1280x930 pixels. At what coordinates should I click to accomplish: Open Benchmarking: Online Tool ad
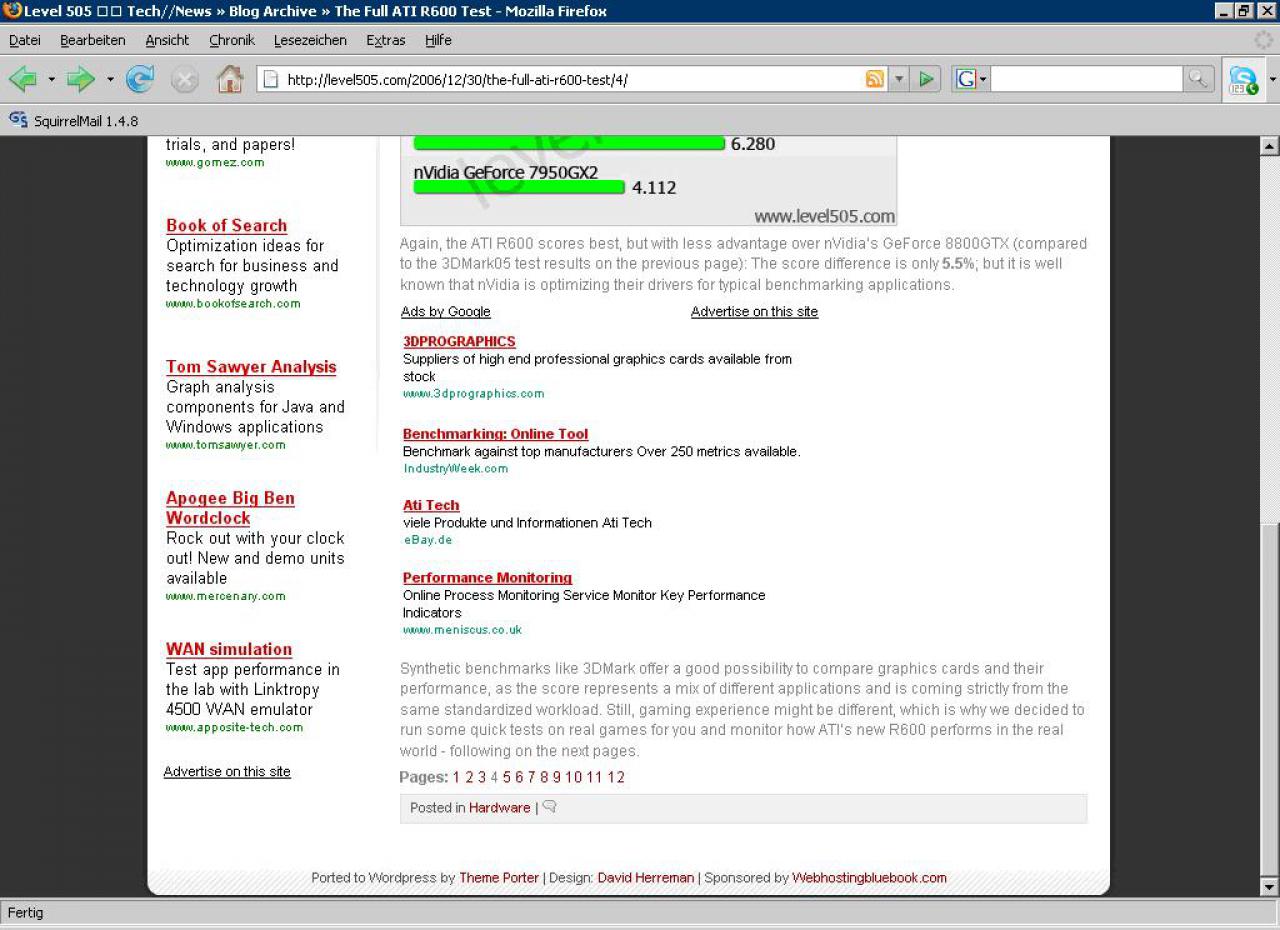point(495,434)
